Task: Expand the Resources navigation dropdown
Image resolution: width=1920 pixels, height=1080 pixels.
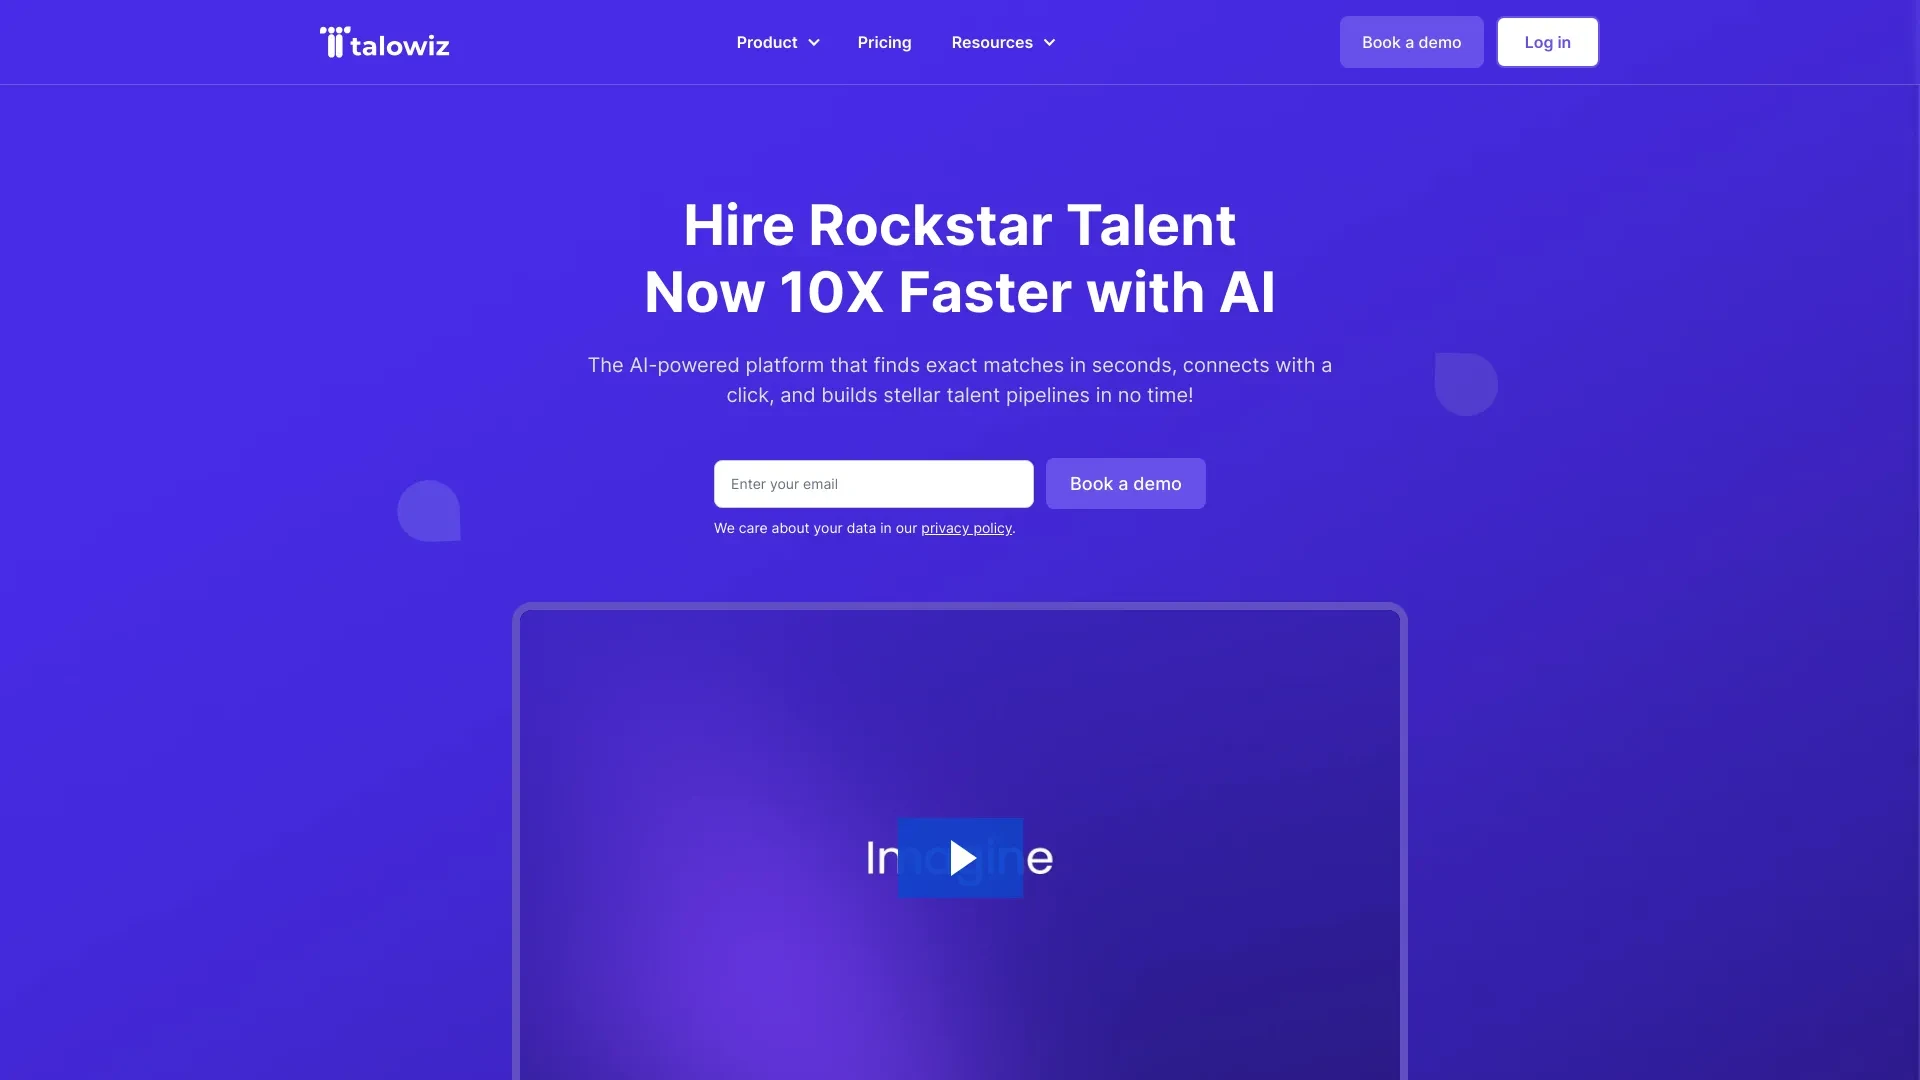Action: (1002, 42)
